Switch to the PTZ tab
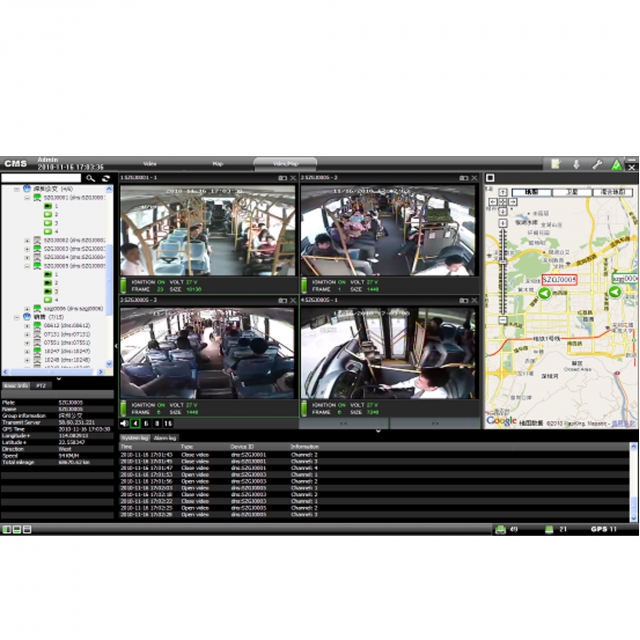Image resolution: width=640 pixels, height=640 pixels. tap(41, 385)
